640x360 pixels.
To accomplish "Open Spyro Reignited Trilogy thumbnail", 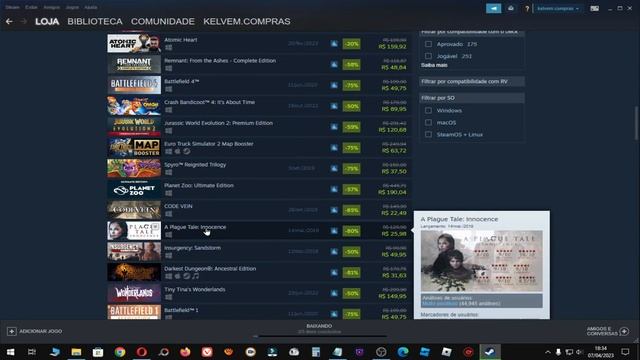I will pyautogui.click(x=134, y=168).
